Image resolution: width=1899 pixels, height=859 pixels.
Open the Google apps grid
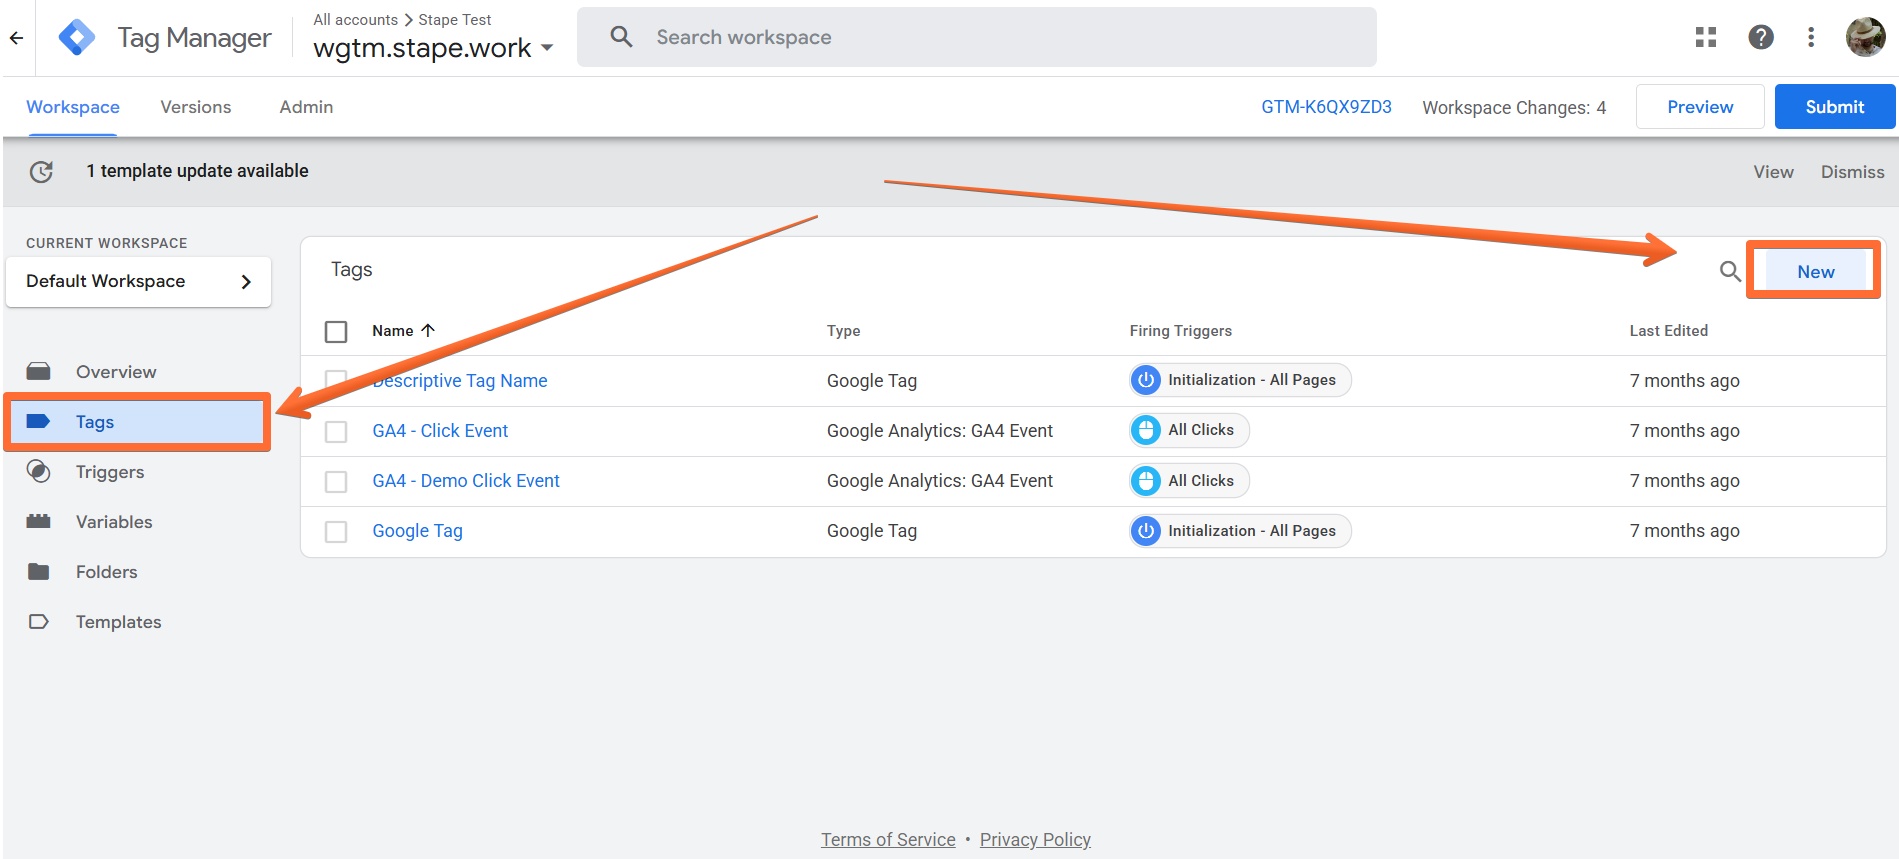1706,37
